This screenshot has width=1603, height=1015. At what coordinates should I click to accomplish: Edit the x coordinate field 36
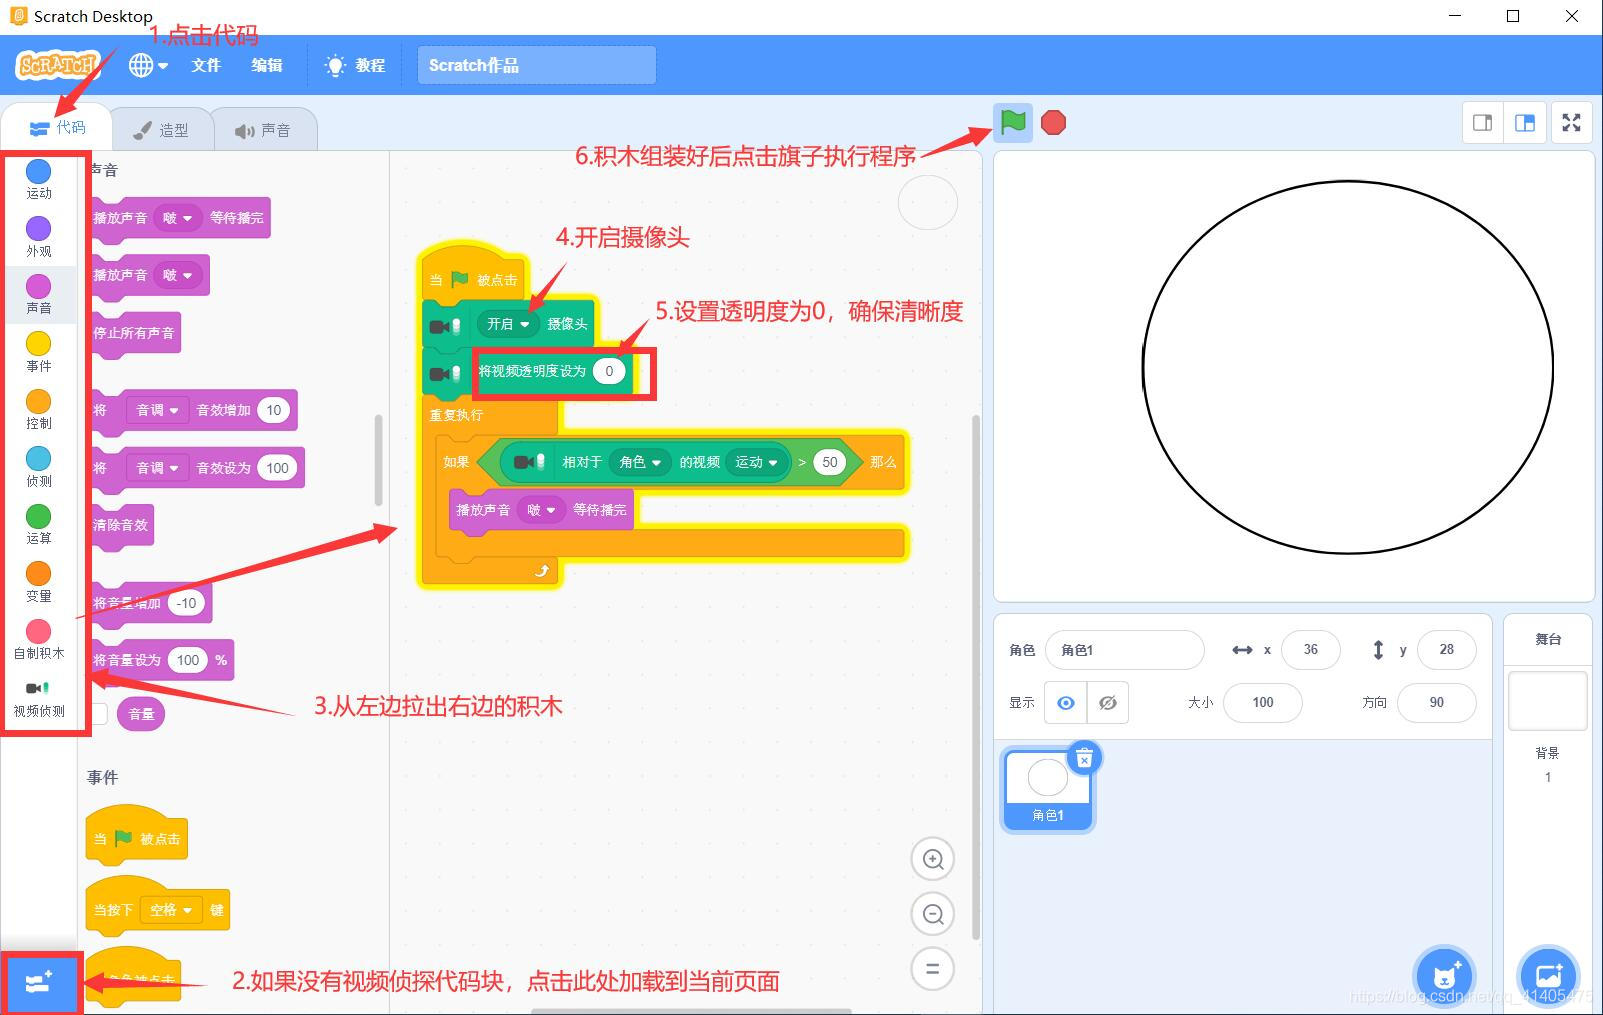1310,650
